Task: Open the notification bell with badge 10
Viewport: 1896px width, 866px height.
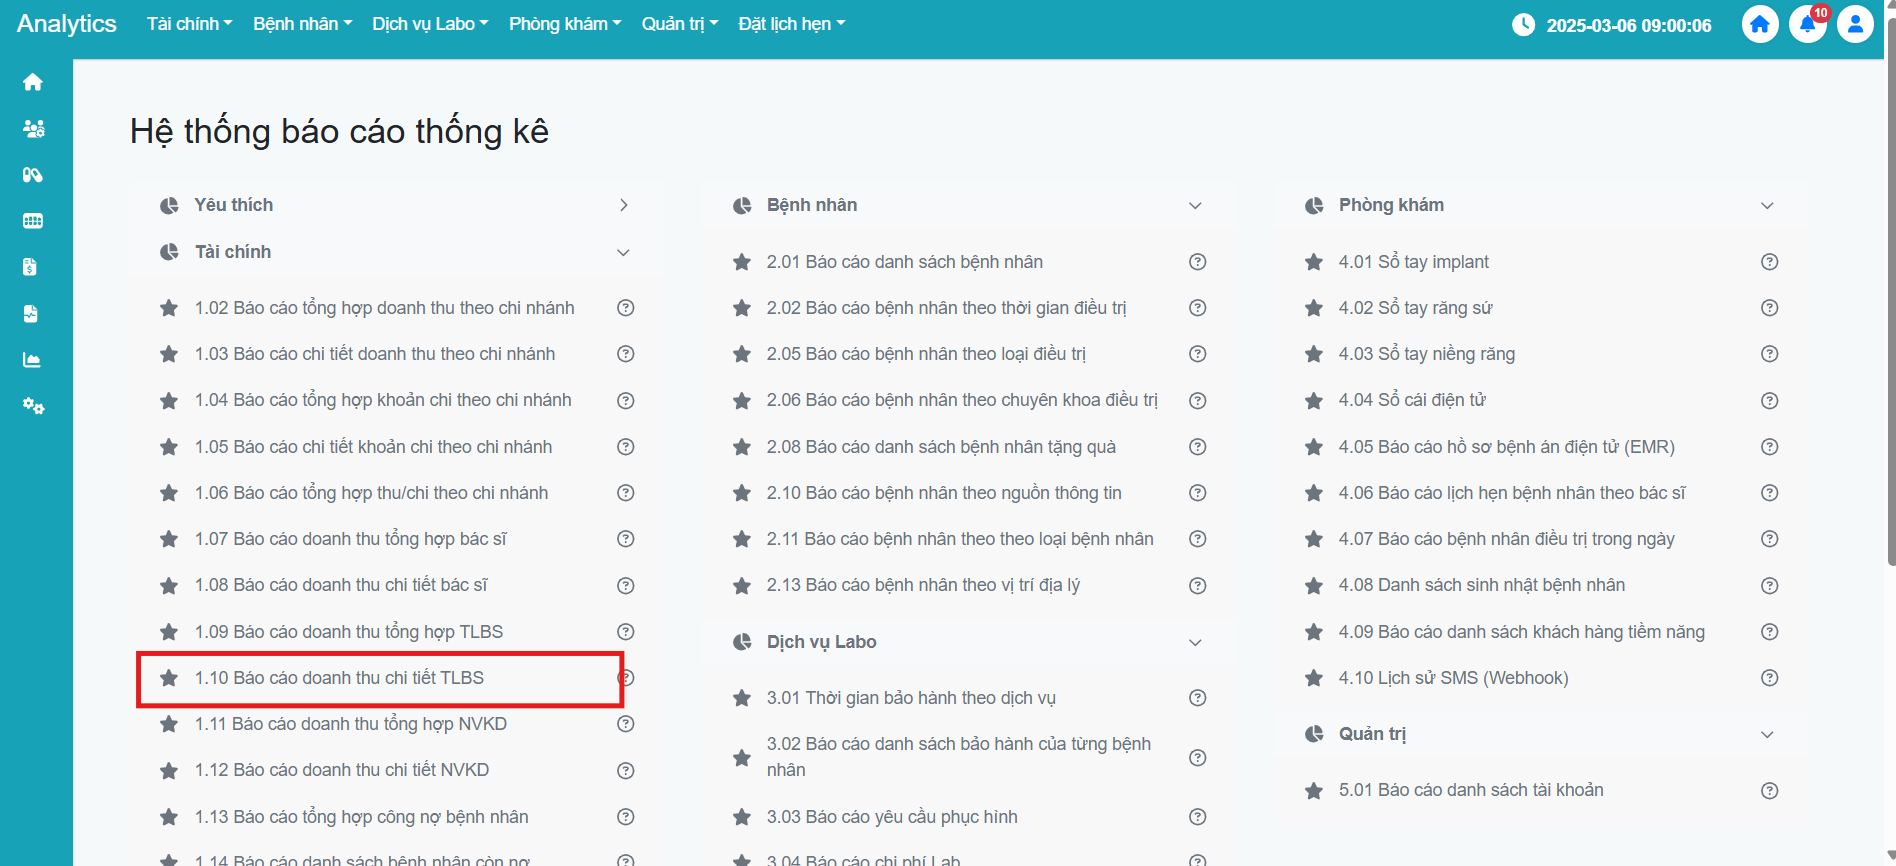Action: click(1807, 25)
